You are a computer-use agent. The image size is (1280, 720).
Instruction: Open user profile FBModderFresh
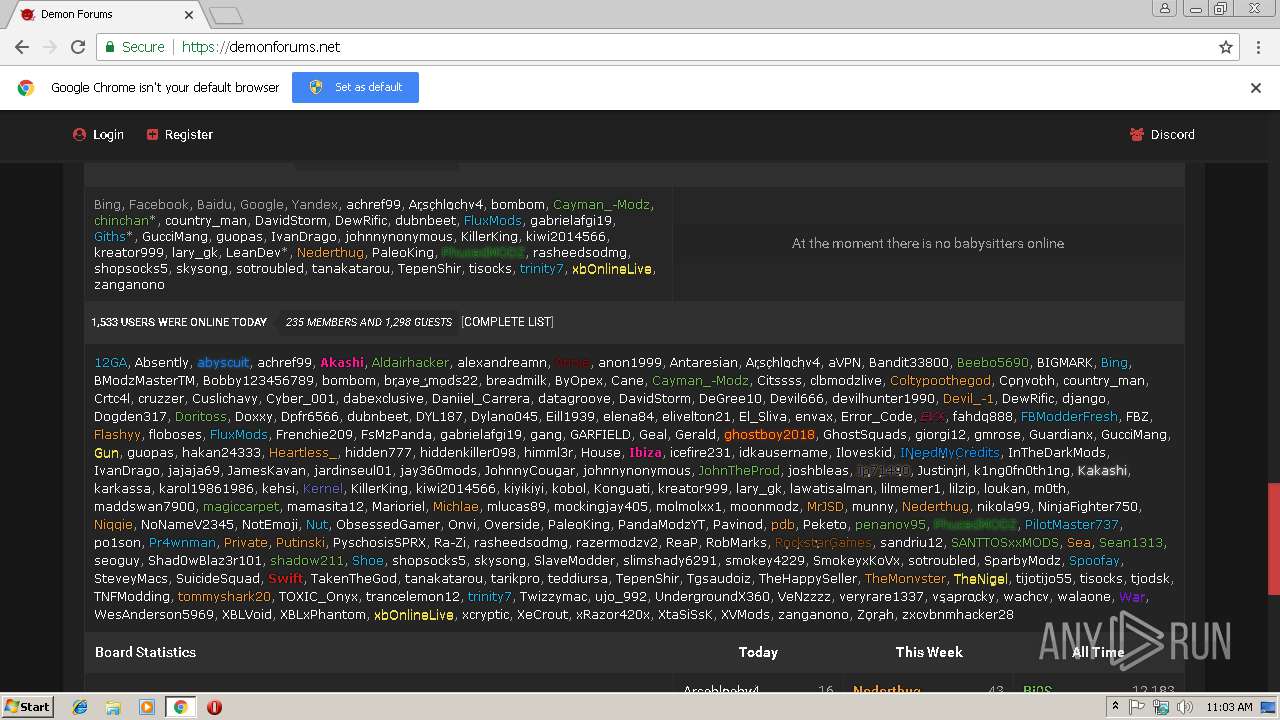coord(1069,417)
